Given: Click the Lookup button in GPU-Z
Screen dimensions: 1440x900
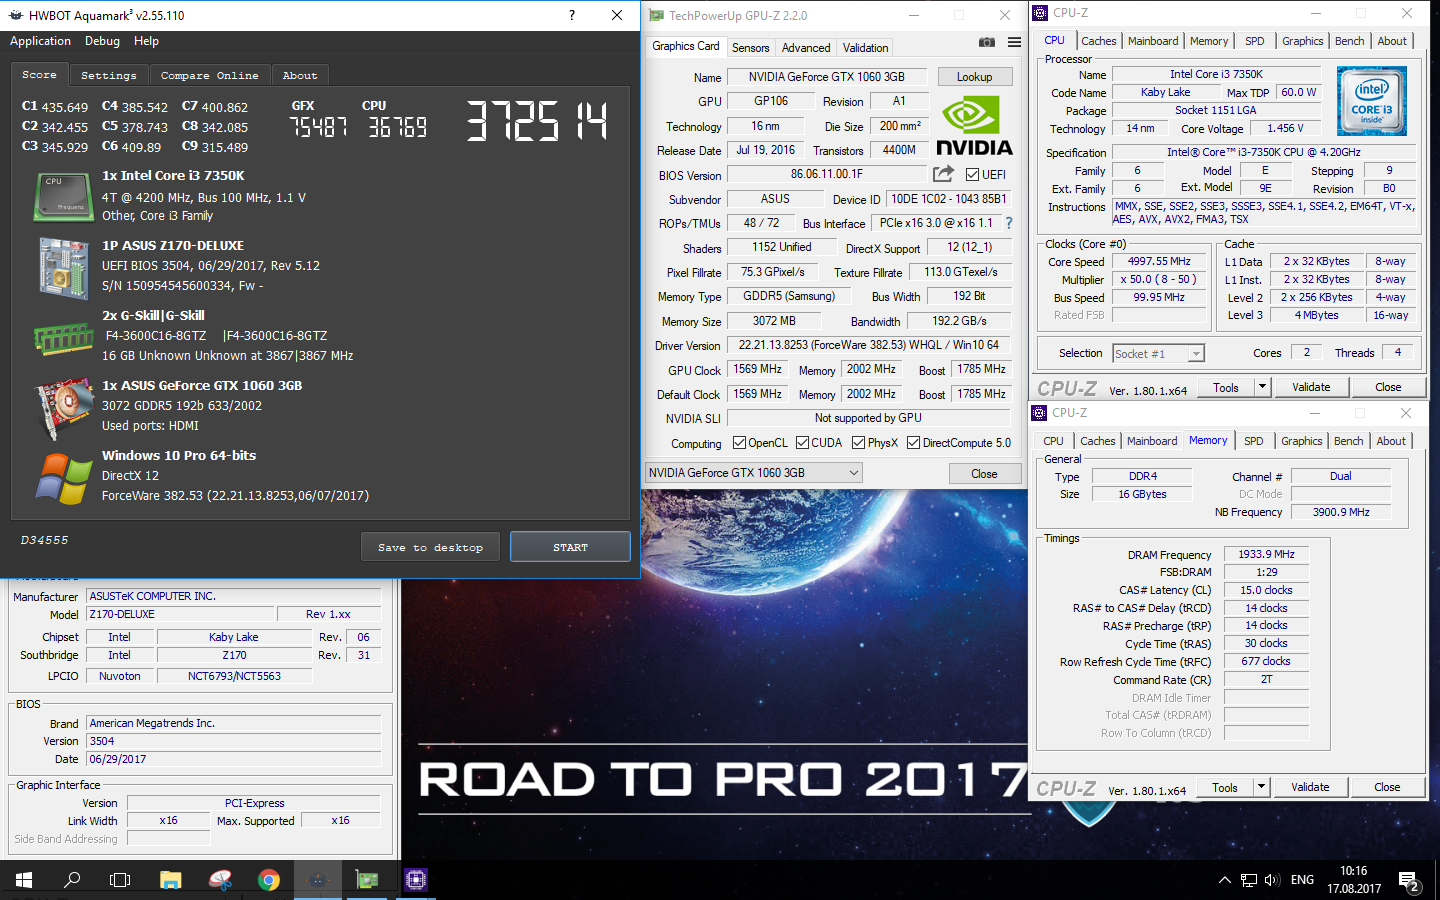Looking at the screenshot, I should [974, 76].
